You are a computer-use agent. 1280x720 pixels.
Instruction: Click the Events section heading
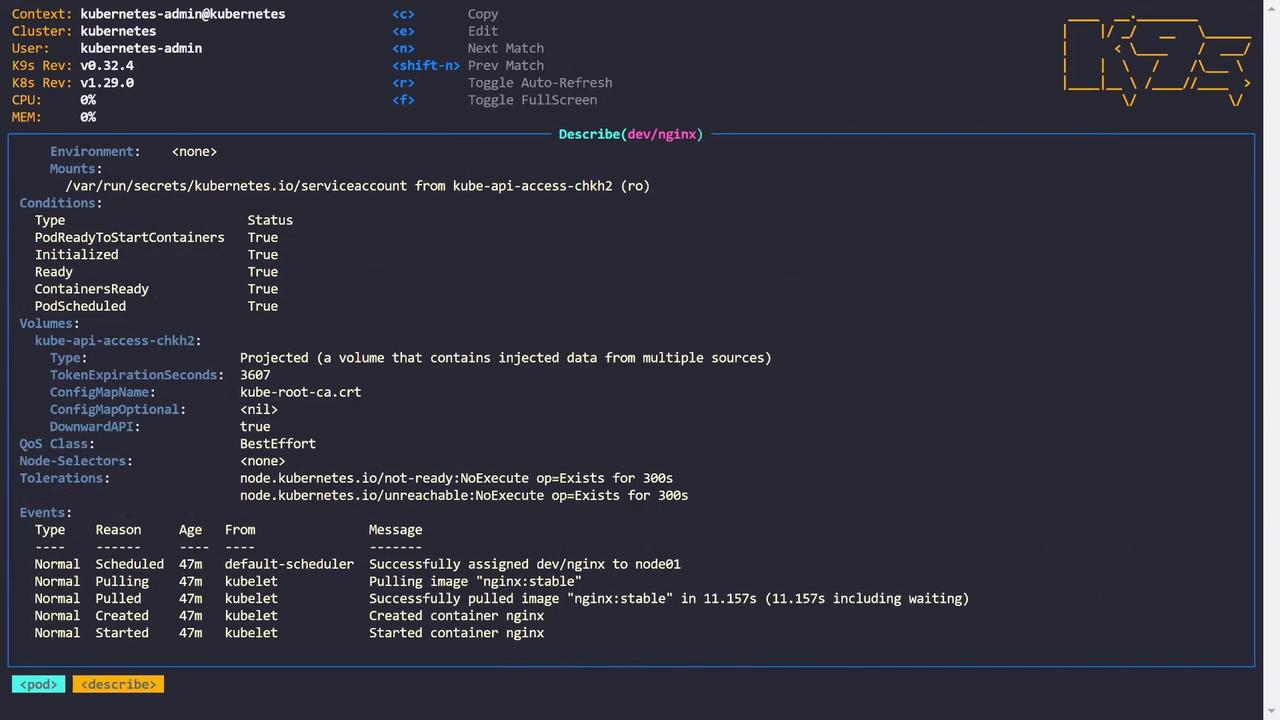click(45, 512)
